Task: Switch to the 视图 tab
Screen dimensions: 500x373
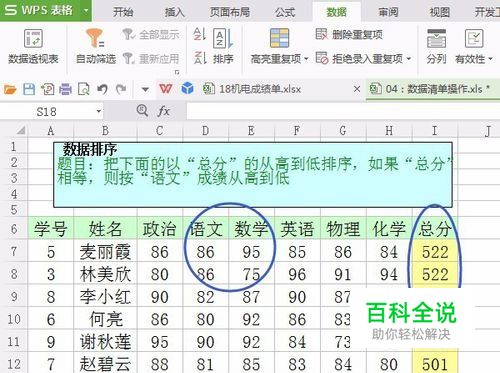Action: (x=440, y=12)
